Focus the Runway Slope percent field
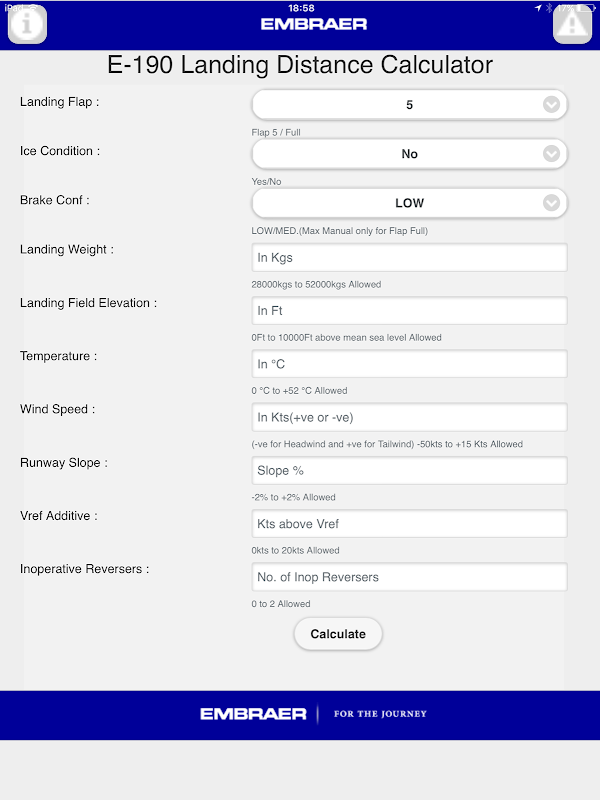The width and height of the screenshot is (600, 800). [x=409, y=470]
